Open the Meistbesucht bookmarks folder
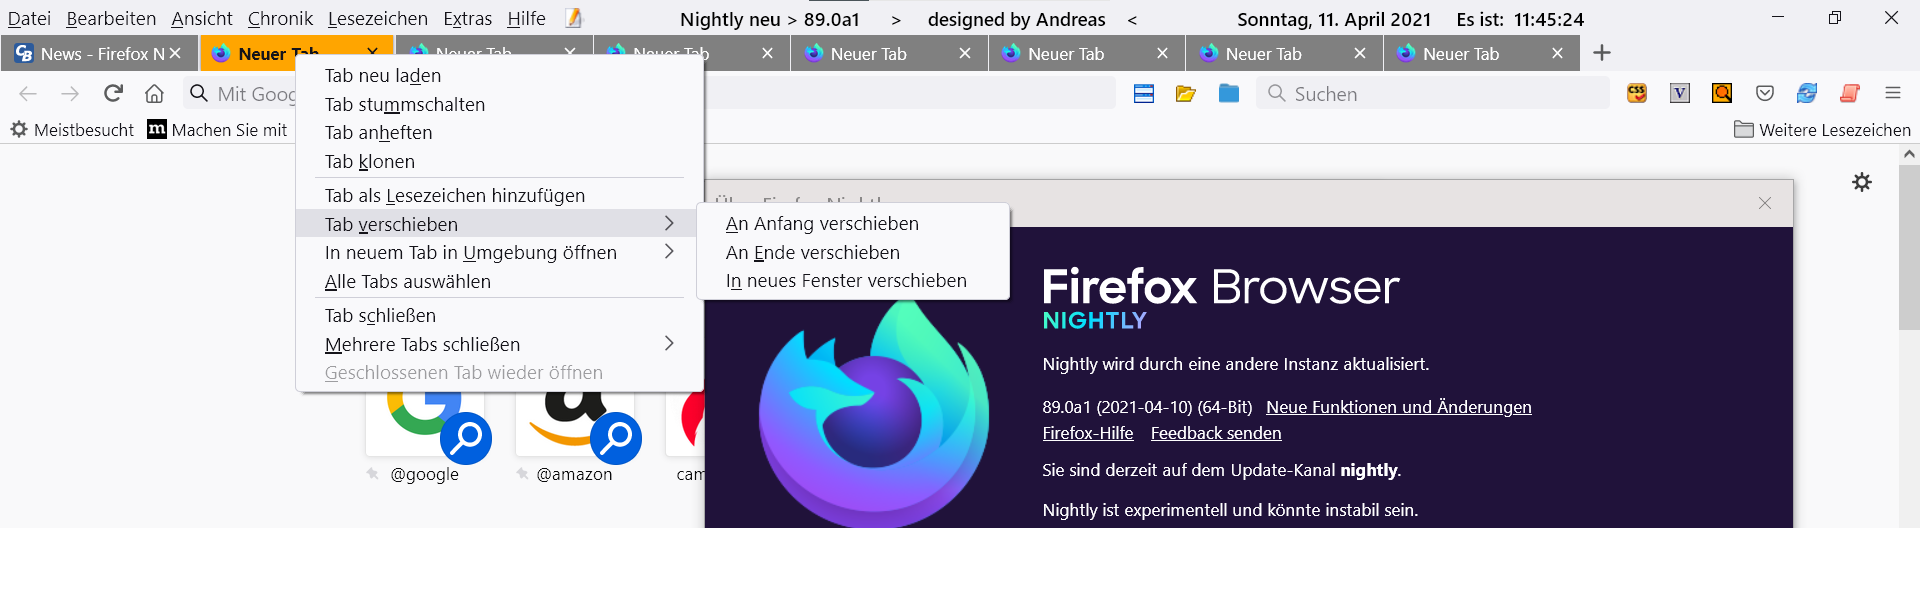Screen dimensions: 1920x613 tap(72, 130)
